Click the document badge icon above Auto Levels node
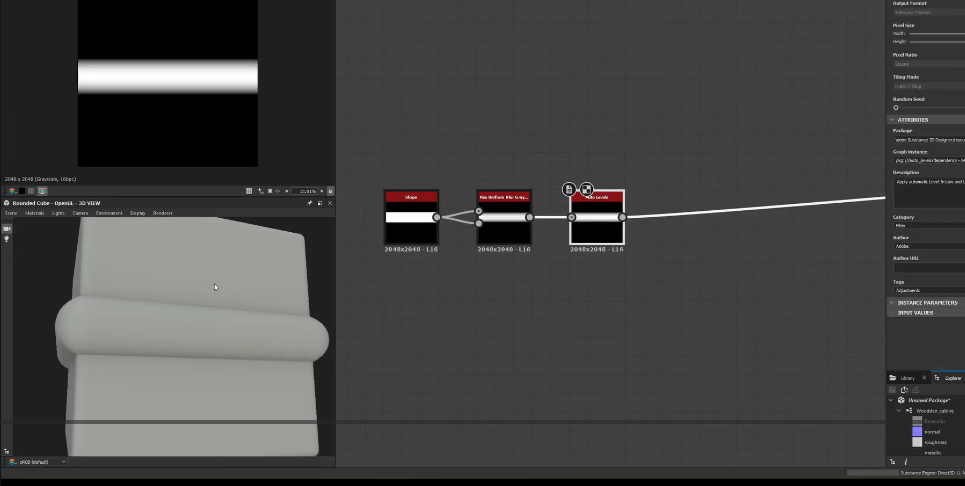 click(569, 189)
